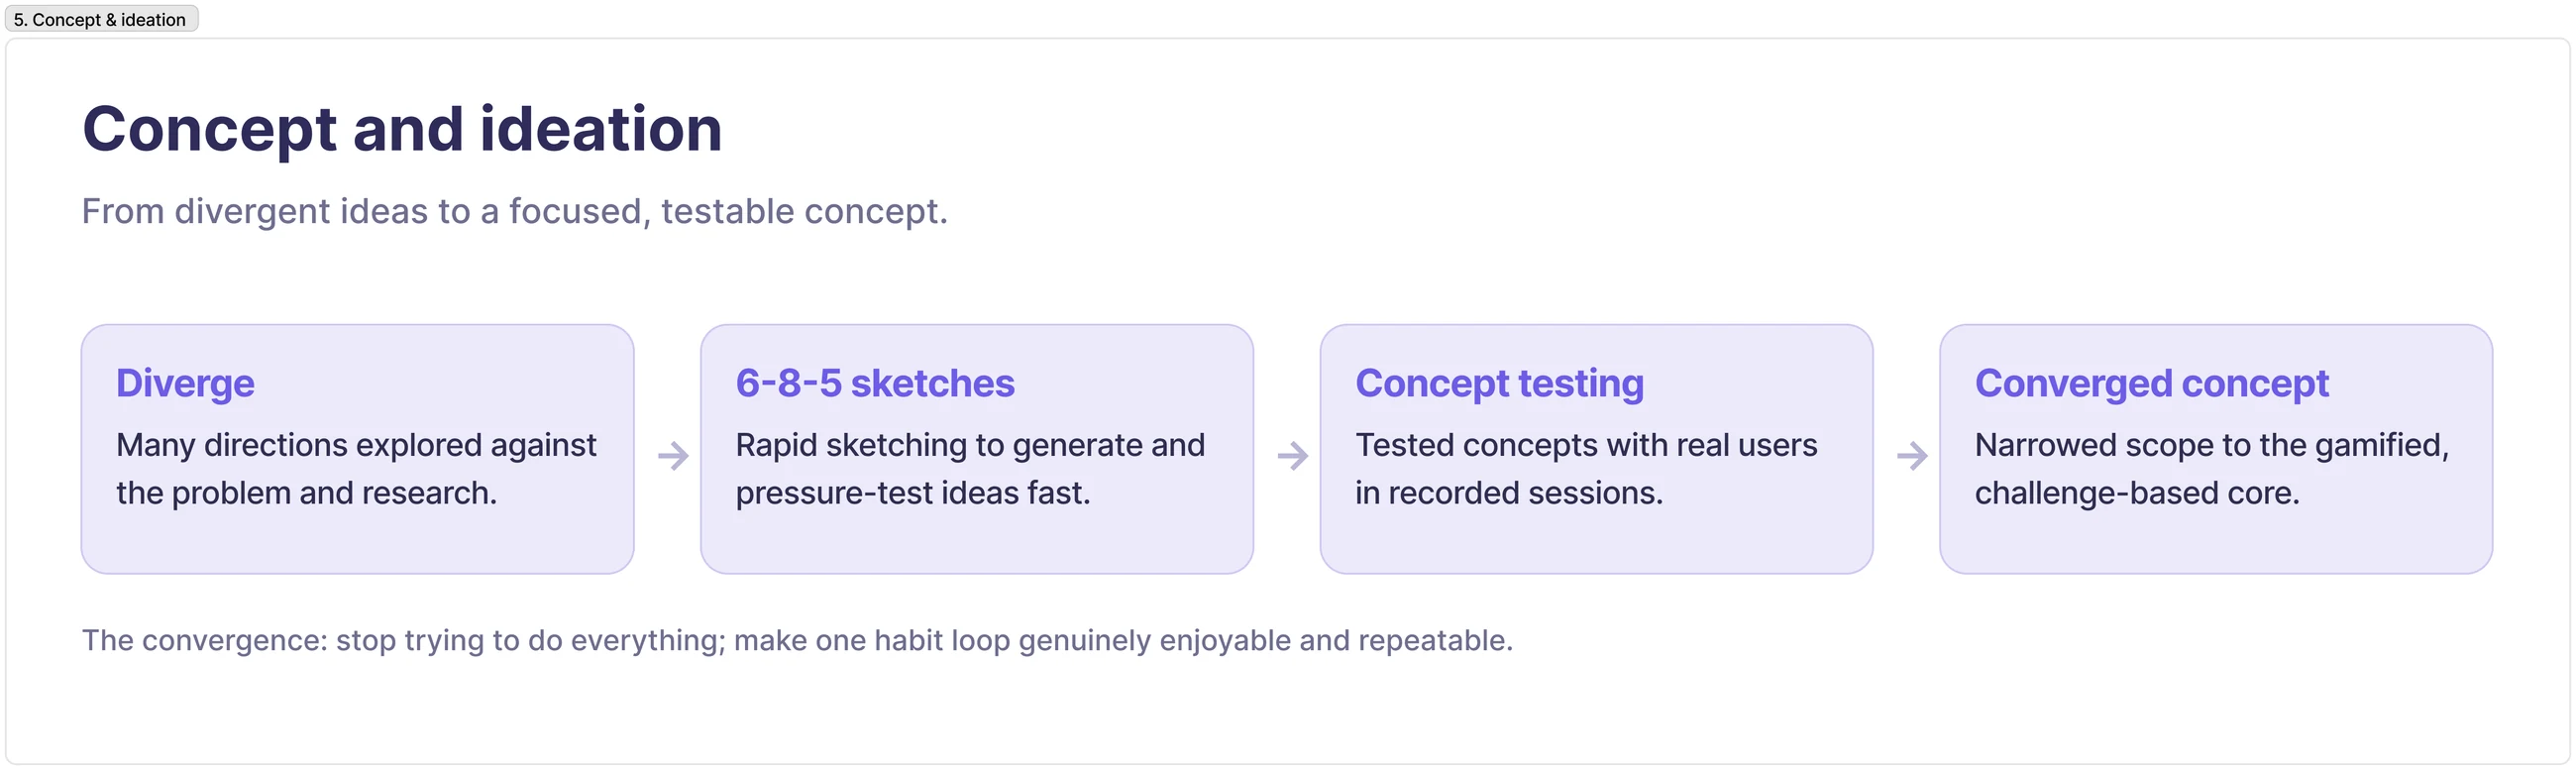Select the 'Concept testing' card heading
The height and width of the screenshot is (770, 2576).
pyautogui.click(x=1499, y=384)
